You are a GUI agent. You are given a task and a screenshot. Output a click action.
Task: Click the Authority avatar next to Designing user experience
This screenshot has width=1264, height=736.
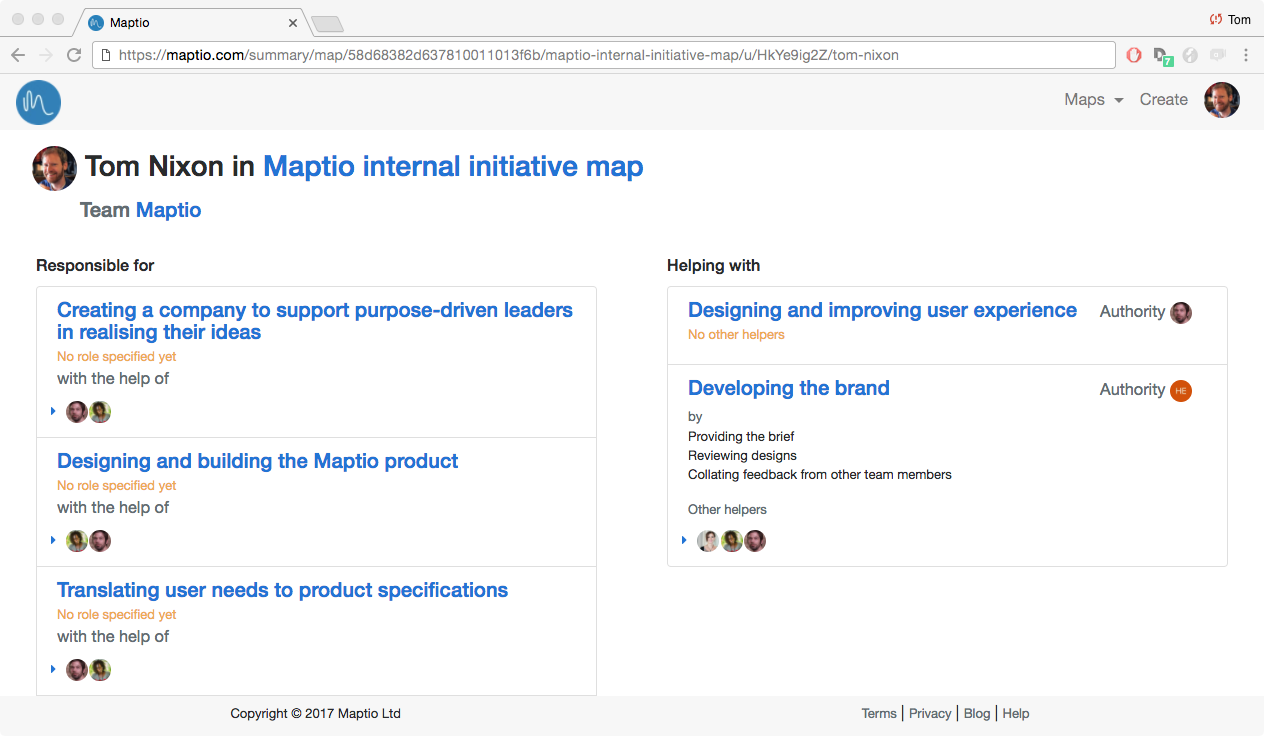(x=1181, y=312)
